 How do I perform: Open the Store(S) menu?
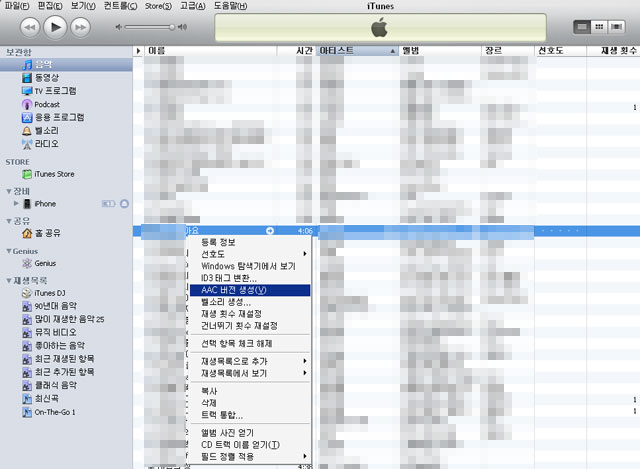pos(158,6)
